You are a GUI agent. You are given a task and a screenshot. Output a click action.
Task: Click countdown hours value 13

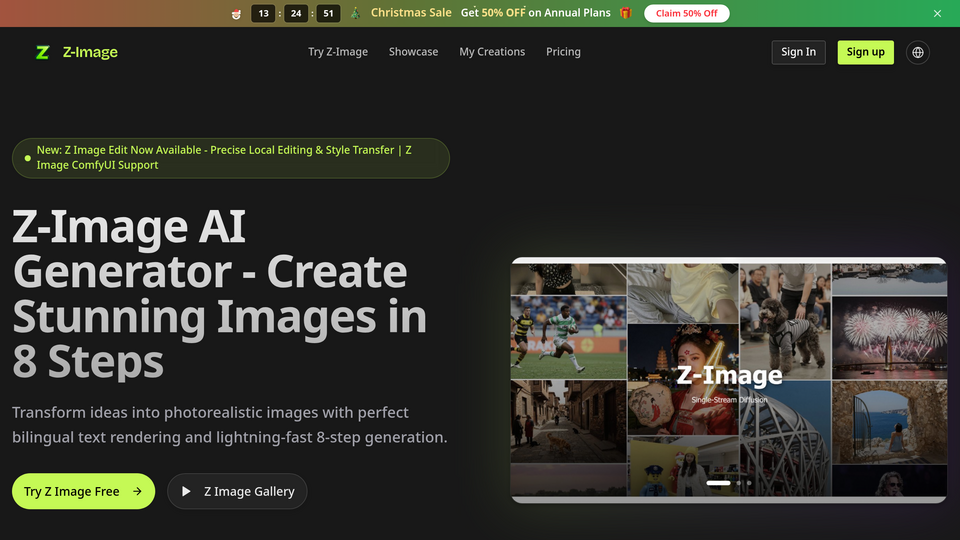coord(263,13)
